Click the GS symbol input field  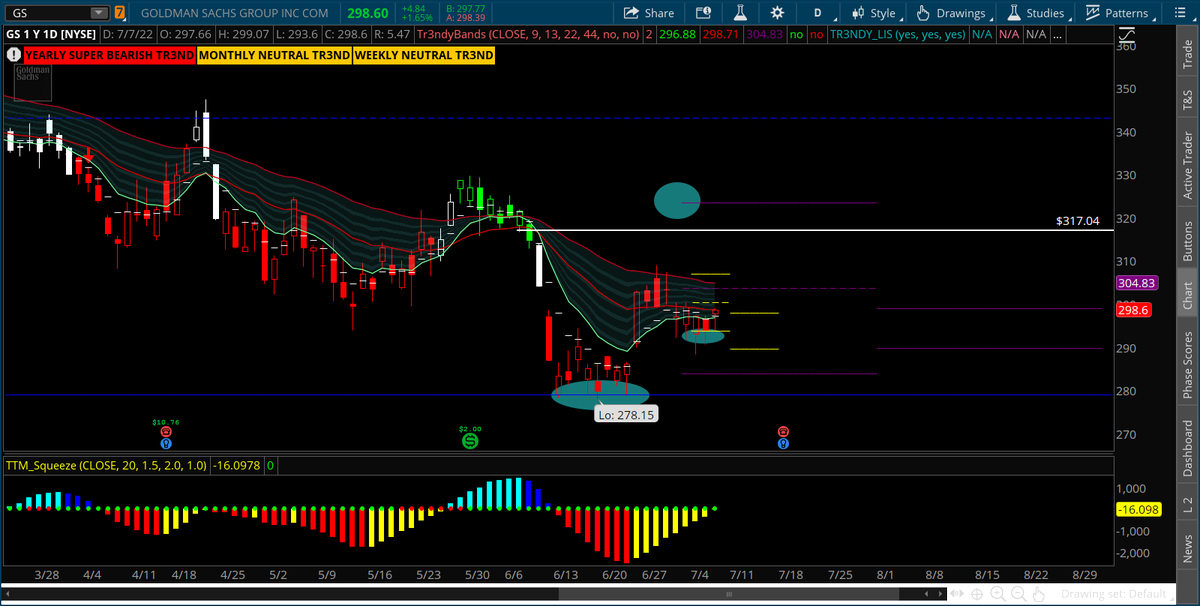click(x=47, y=13)
